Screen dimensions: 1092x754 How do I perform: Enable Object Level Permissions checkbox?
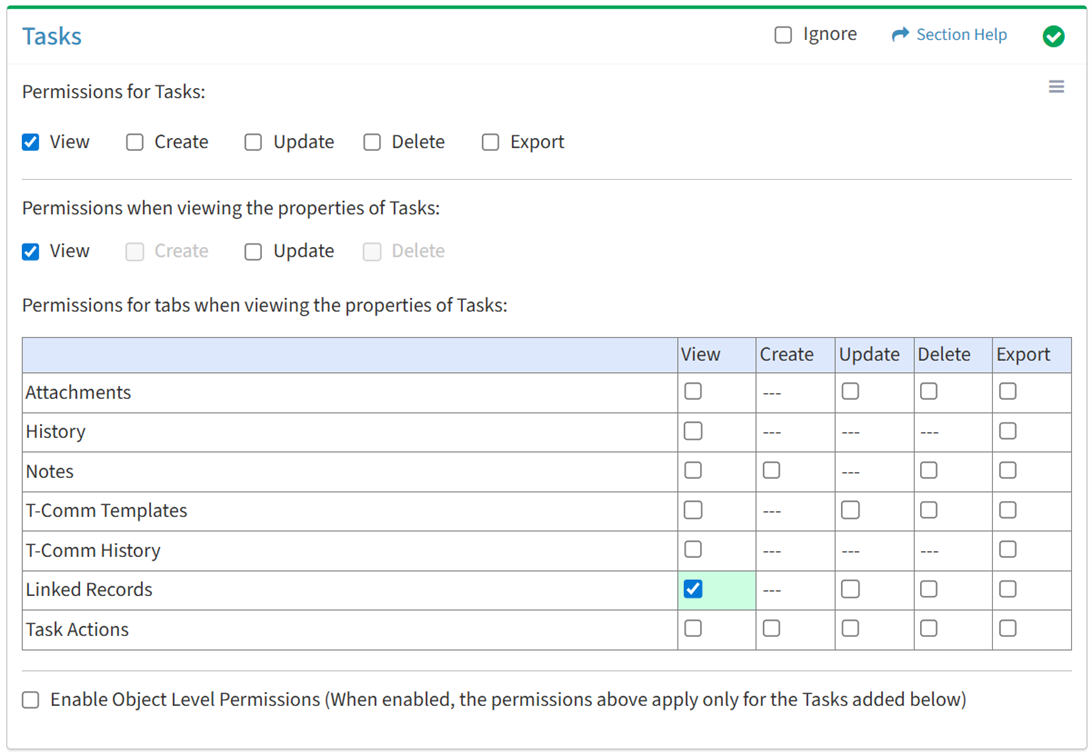pos(31,699)
